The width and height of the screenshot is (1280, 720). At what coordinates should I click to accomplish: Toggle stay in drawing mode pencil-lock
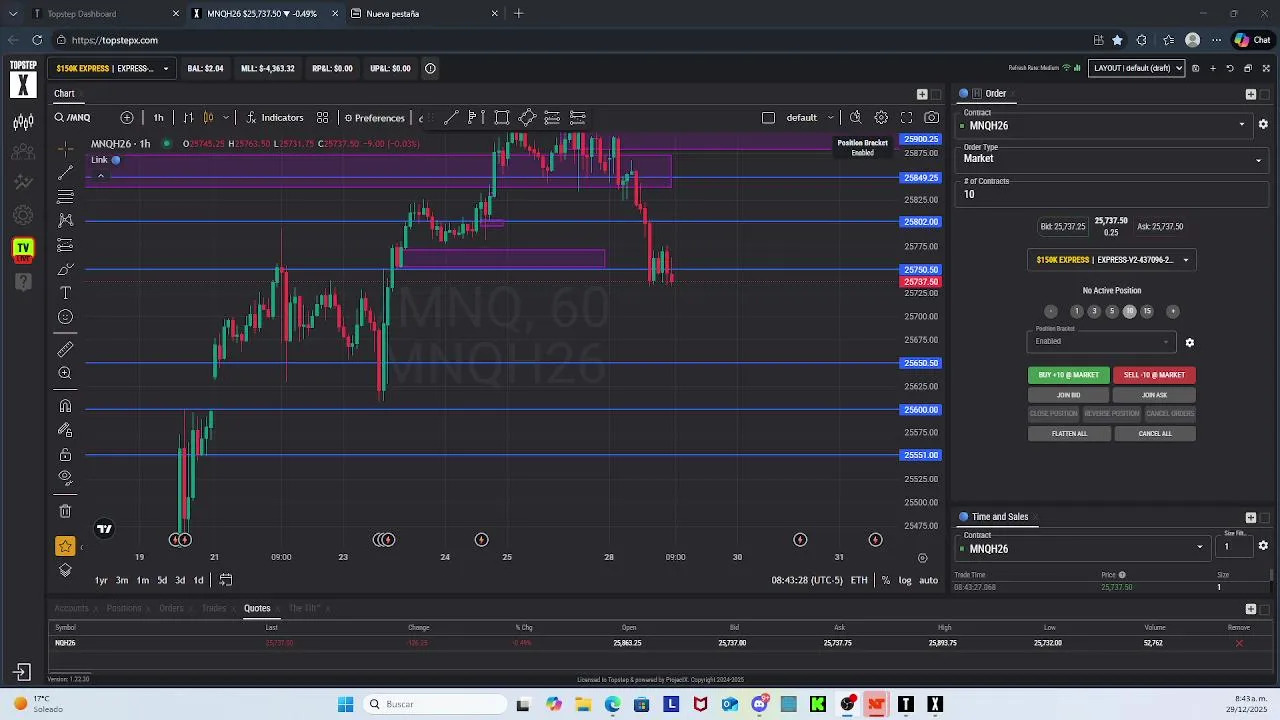click(65, 430)
